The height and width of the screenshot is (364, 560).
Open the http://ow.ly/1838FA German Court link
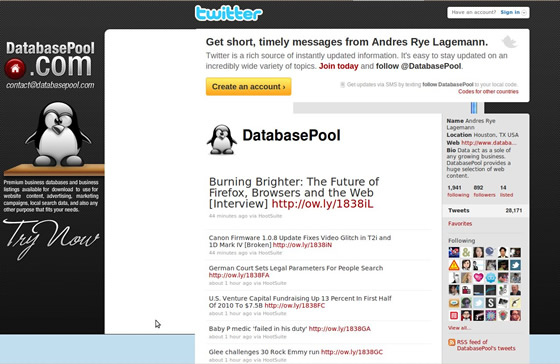point(239,275)
